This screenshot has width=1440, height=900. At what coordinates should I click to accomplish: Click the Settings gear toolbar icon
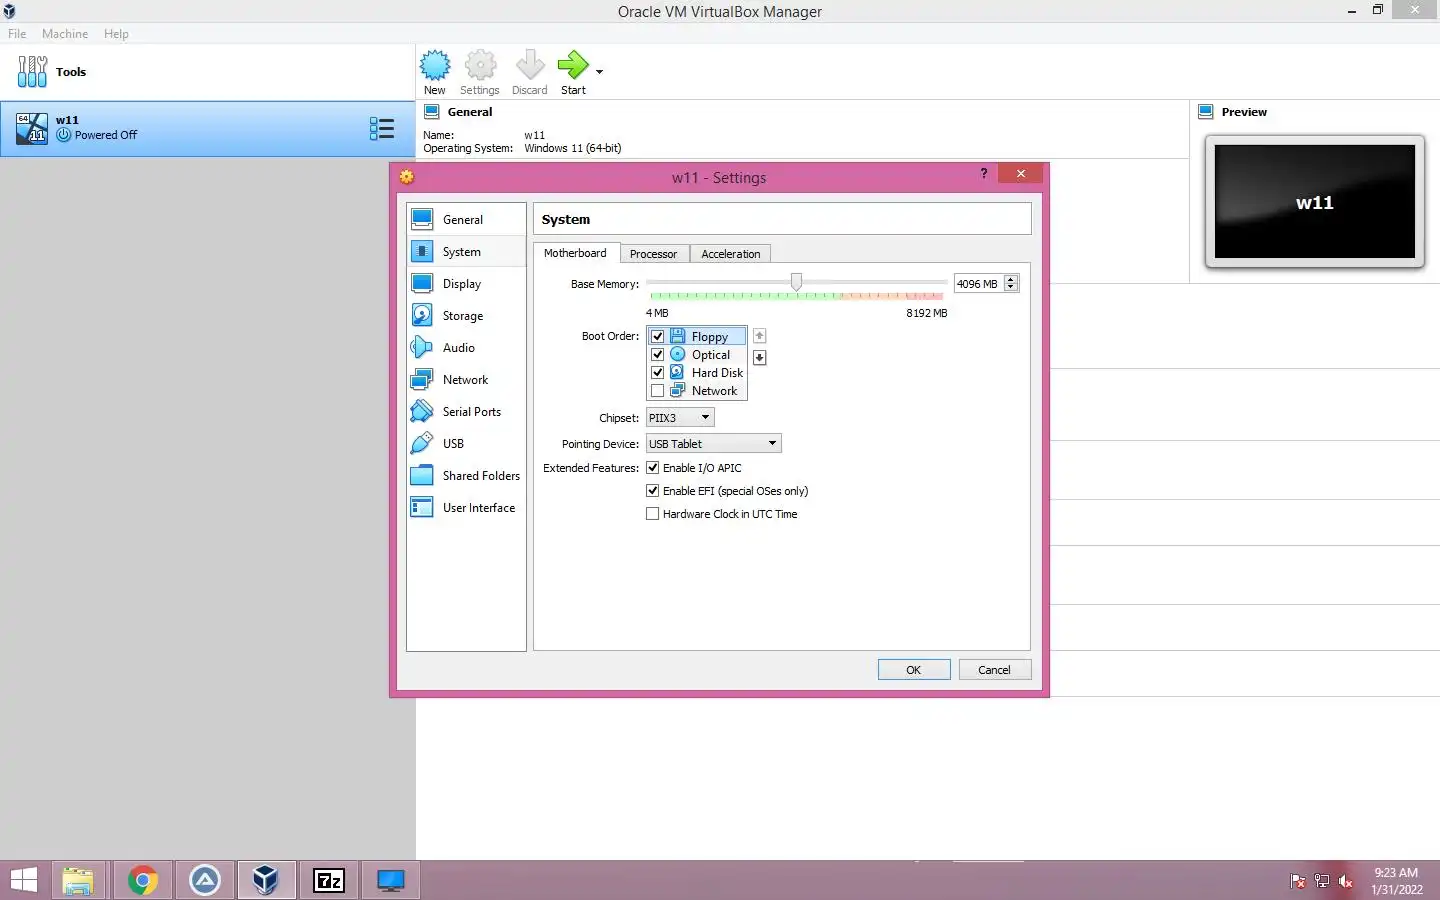coord(480,65)
